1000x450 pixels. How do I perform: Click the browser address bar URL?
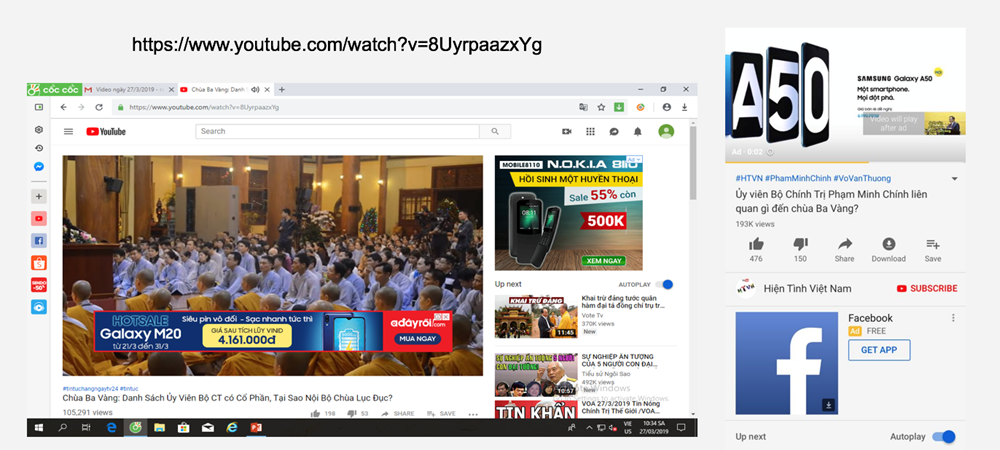(204, 107)
